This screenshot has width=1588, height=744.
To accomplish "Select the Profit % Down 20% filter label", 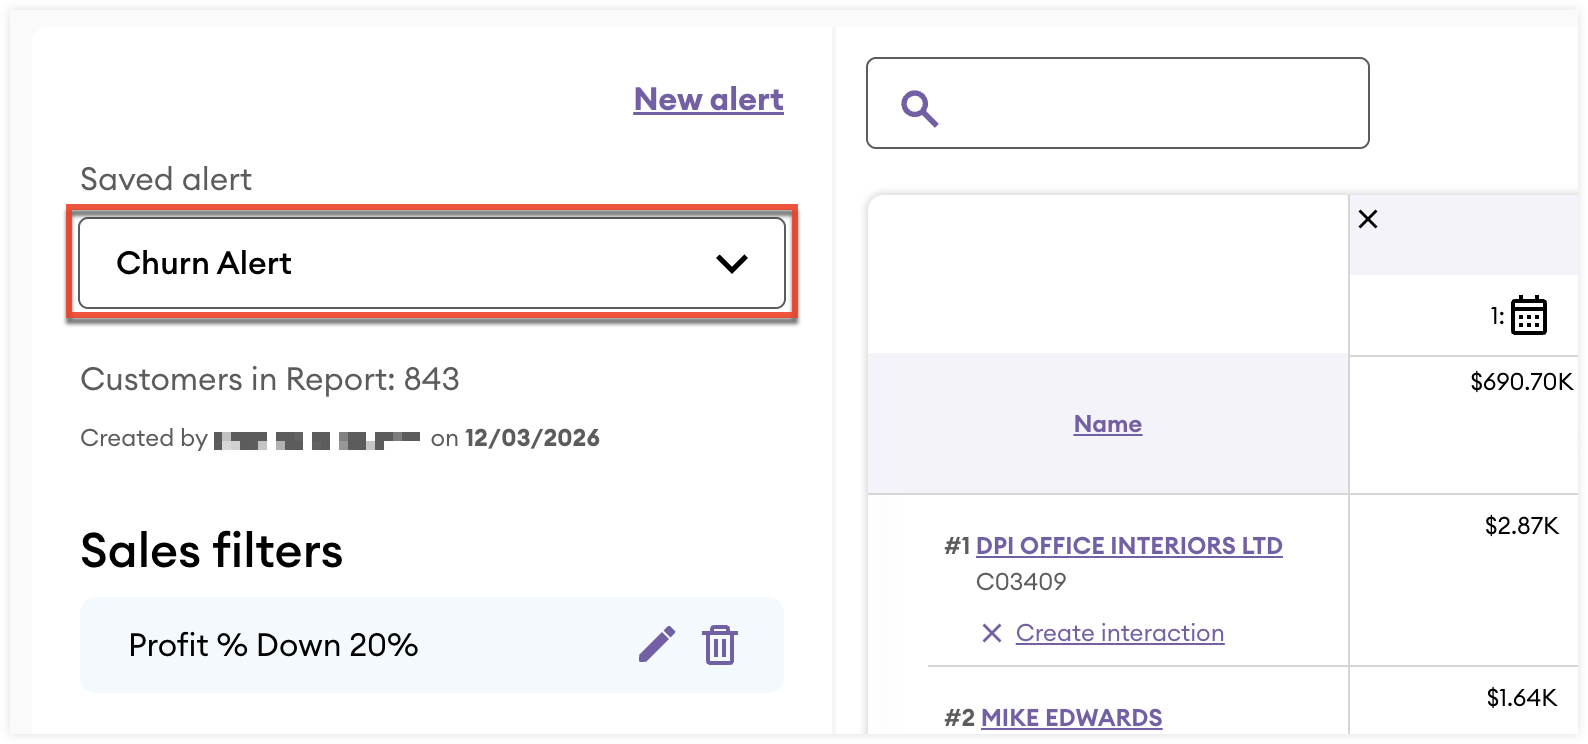I will pyautogui.click(x=273, y=645).
